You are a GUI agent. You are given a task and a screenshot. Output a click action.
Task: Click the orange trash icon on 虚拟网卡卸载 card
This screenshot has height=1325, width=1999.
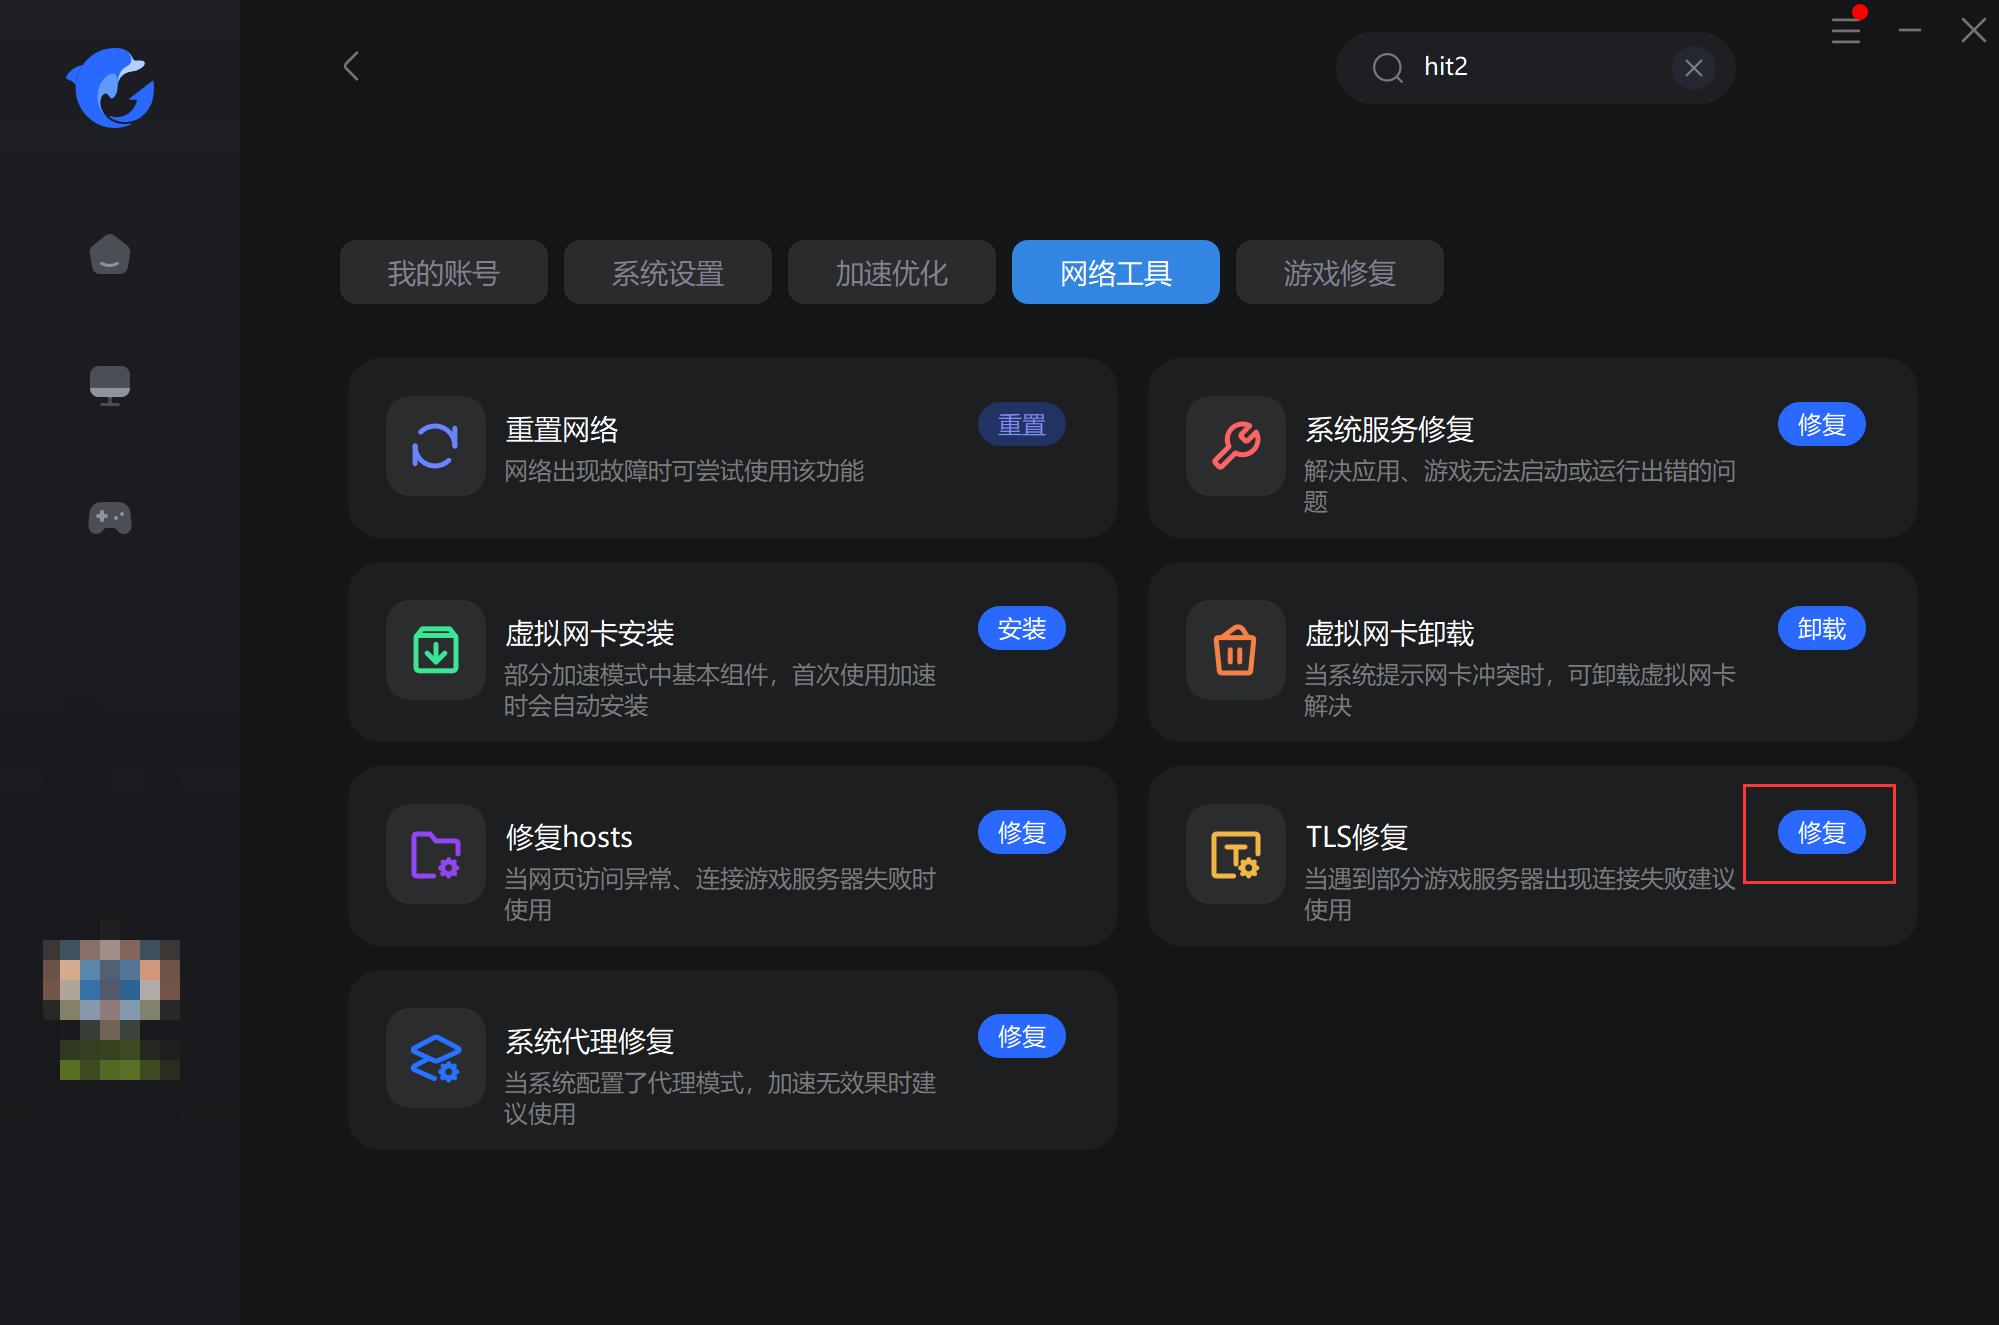pos(1234,651)
